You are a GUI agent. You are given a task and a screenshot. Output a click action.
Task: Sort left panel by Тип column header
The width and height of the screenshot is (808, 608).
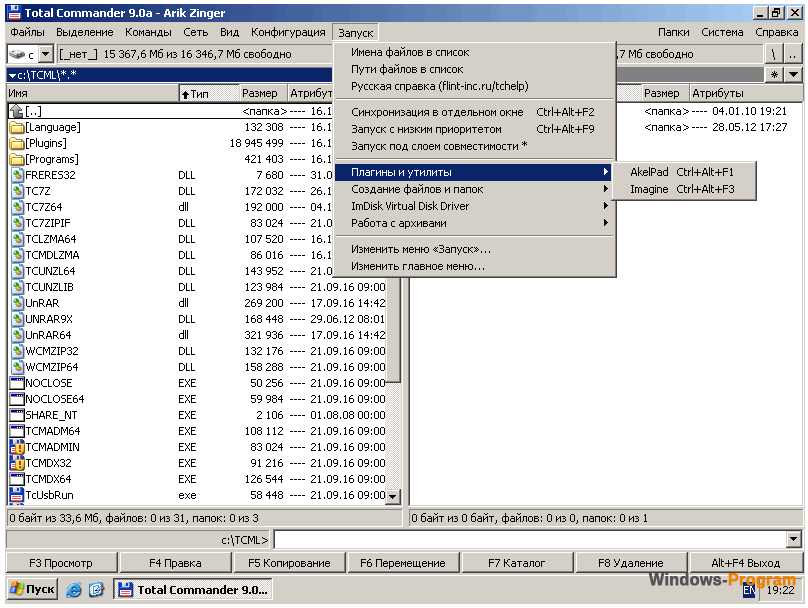click(x=209, y=93)
